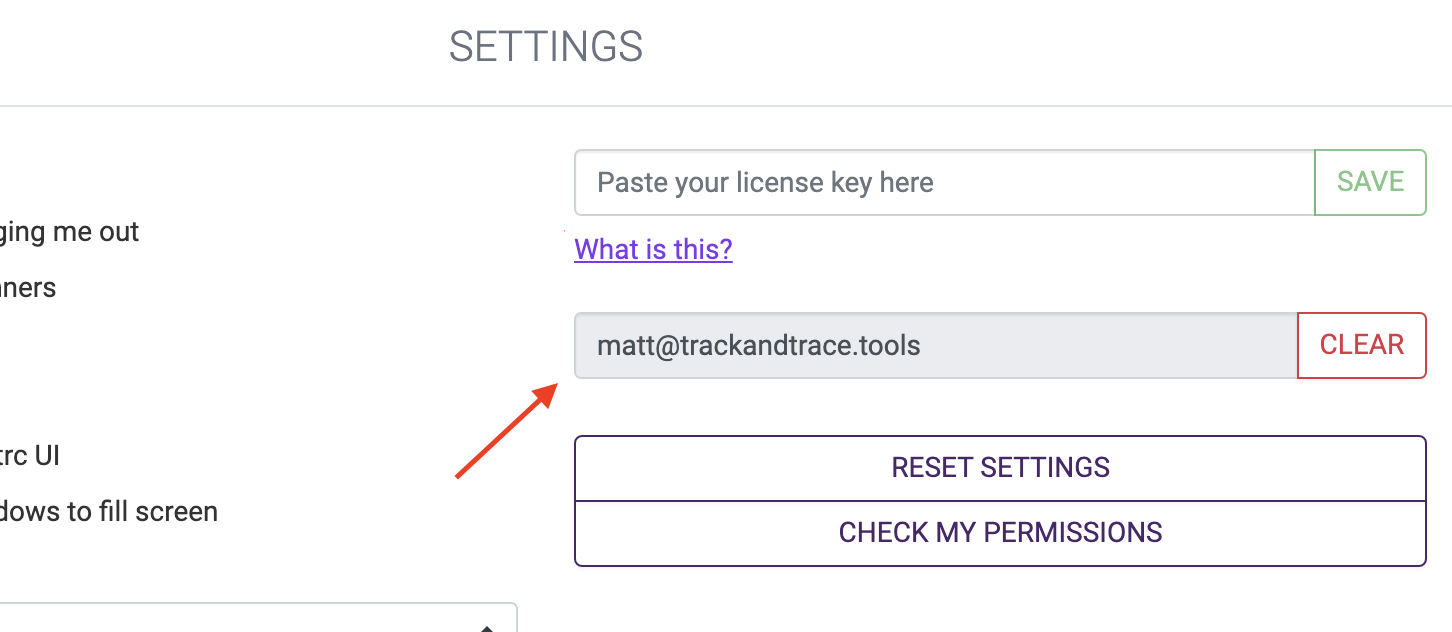Click RESET SETTINGS button
The width and height of the screenshot is (1452, 632).
[x=1000, y=468]
